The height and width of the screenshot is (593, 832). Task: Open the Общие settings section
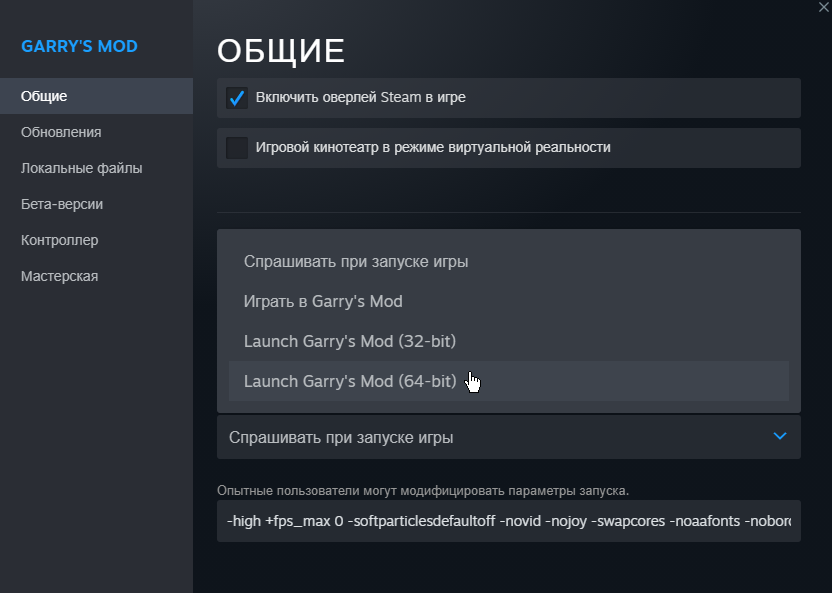pos(96,96)
